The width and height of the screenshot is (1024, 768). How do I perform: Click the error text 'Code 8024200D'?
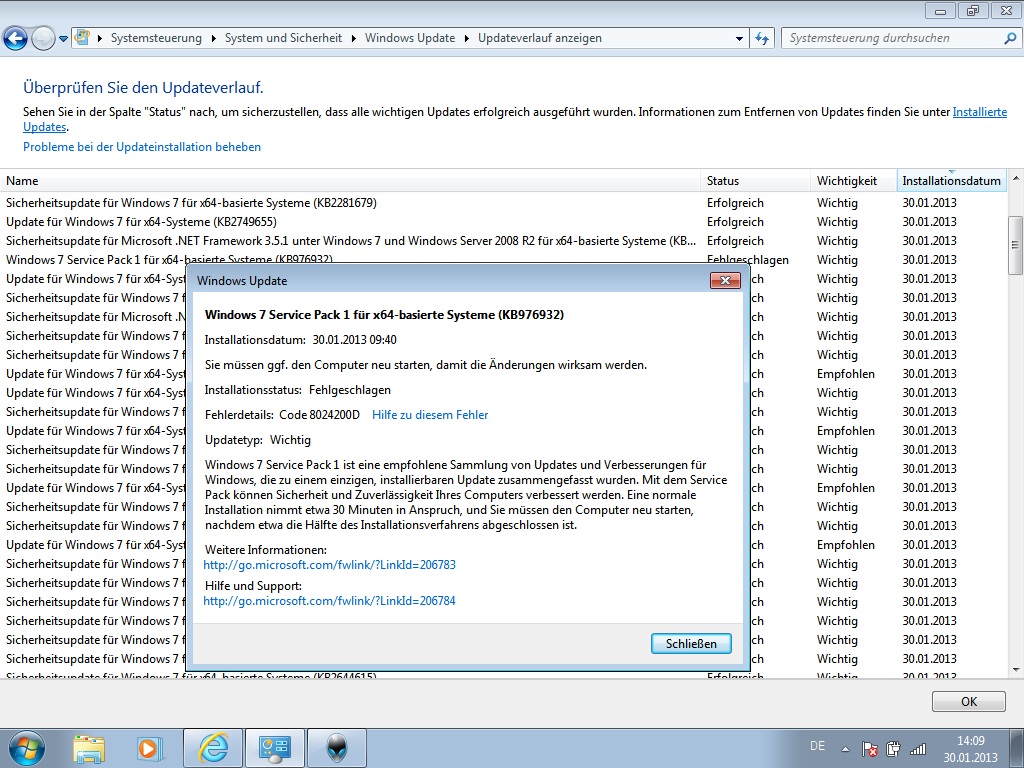319,415
